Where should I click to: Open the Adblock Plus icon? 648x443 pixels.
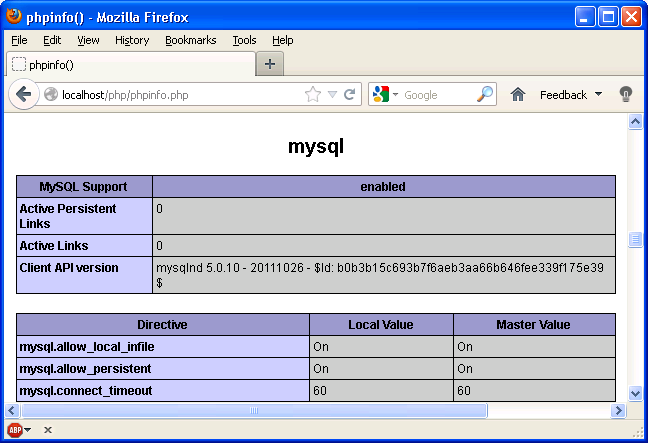15,430
